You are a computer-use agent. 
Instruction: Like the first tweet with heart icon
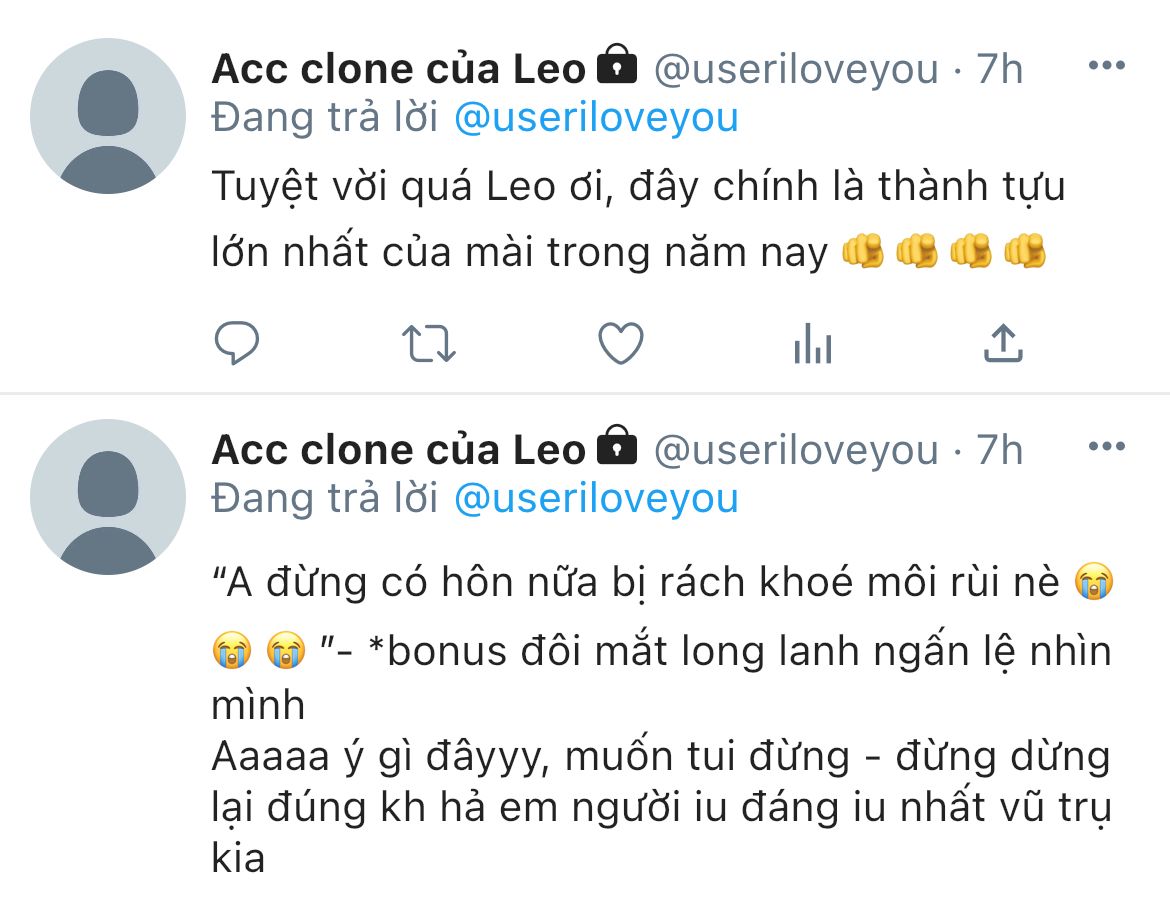(620, 344)
